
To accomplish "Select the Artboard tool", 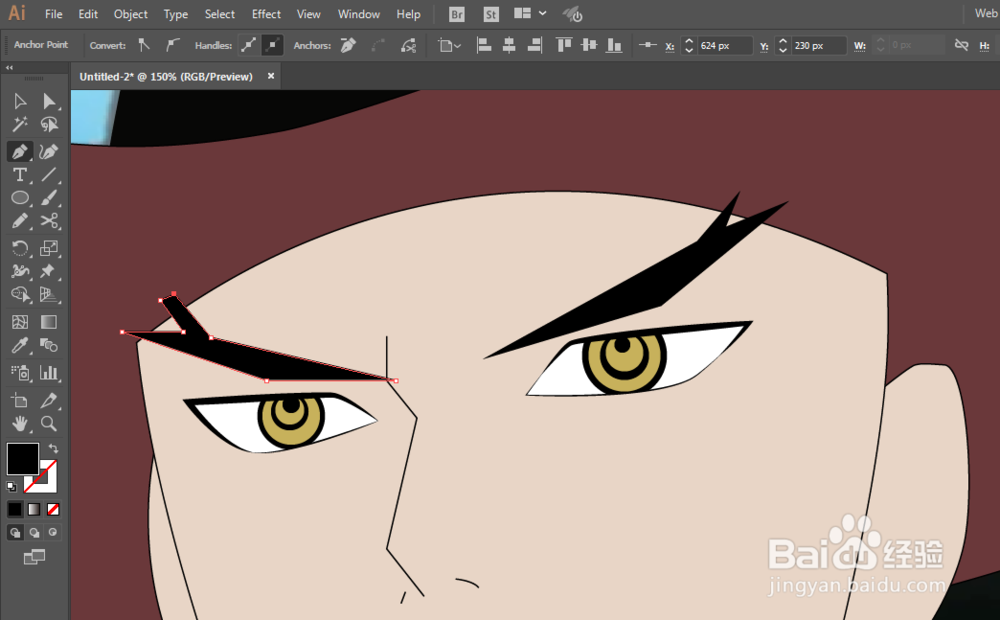I will [20, 401].
